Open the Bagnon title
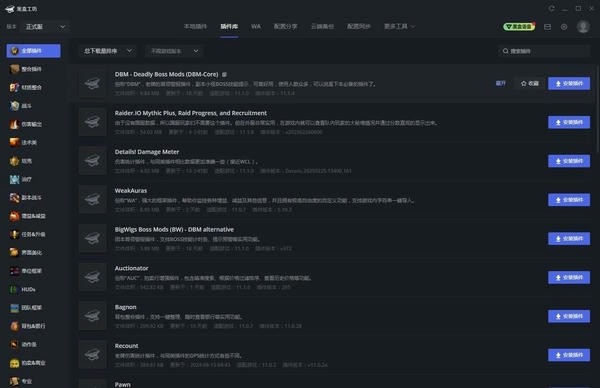 point(126,307)
